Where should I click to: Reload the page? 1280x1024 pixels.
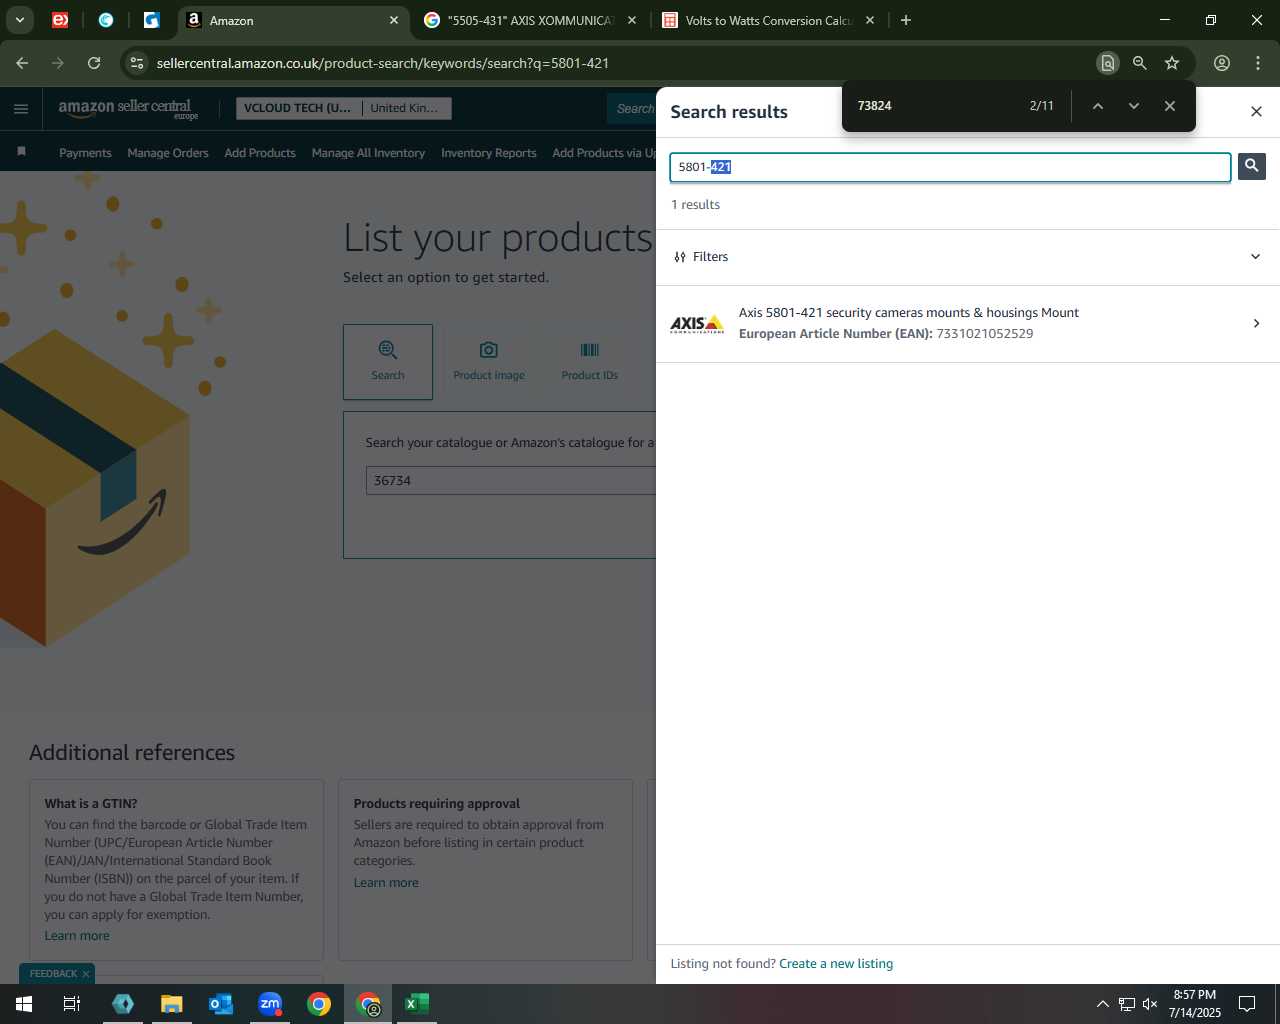pos(94,63)
